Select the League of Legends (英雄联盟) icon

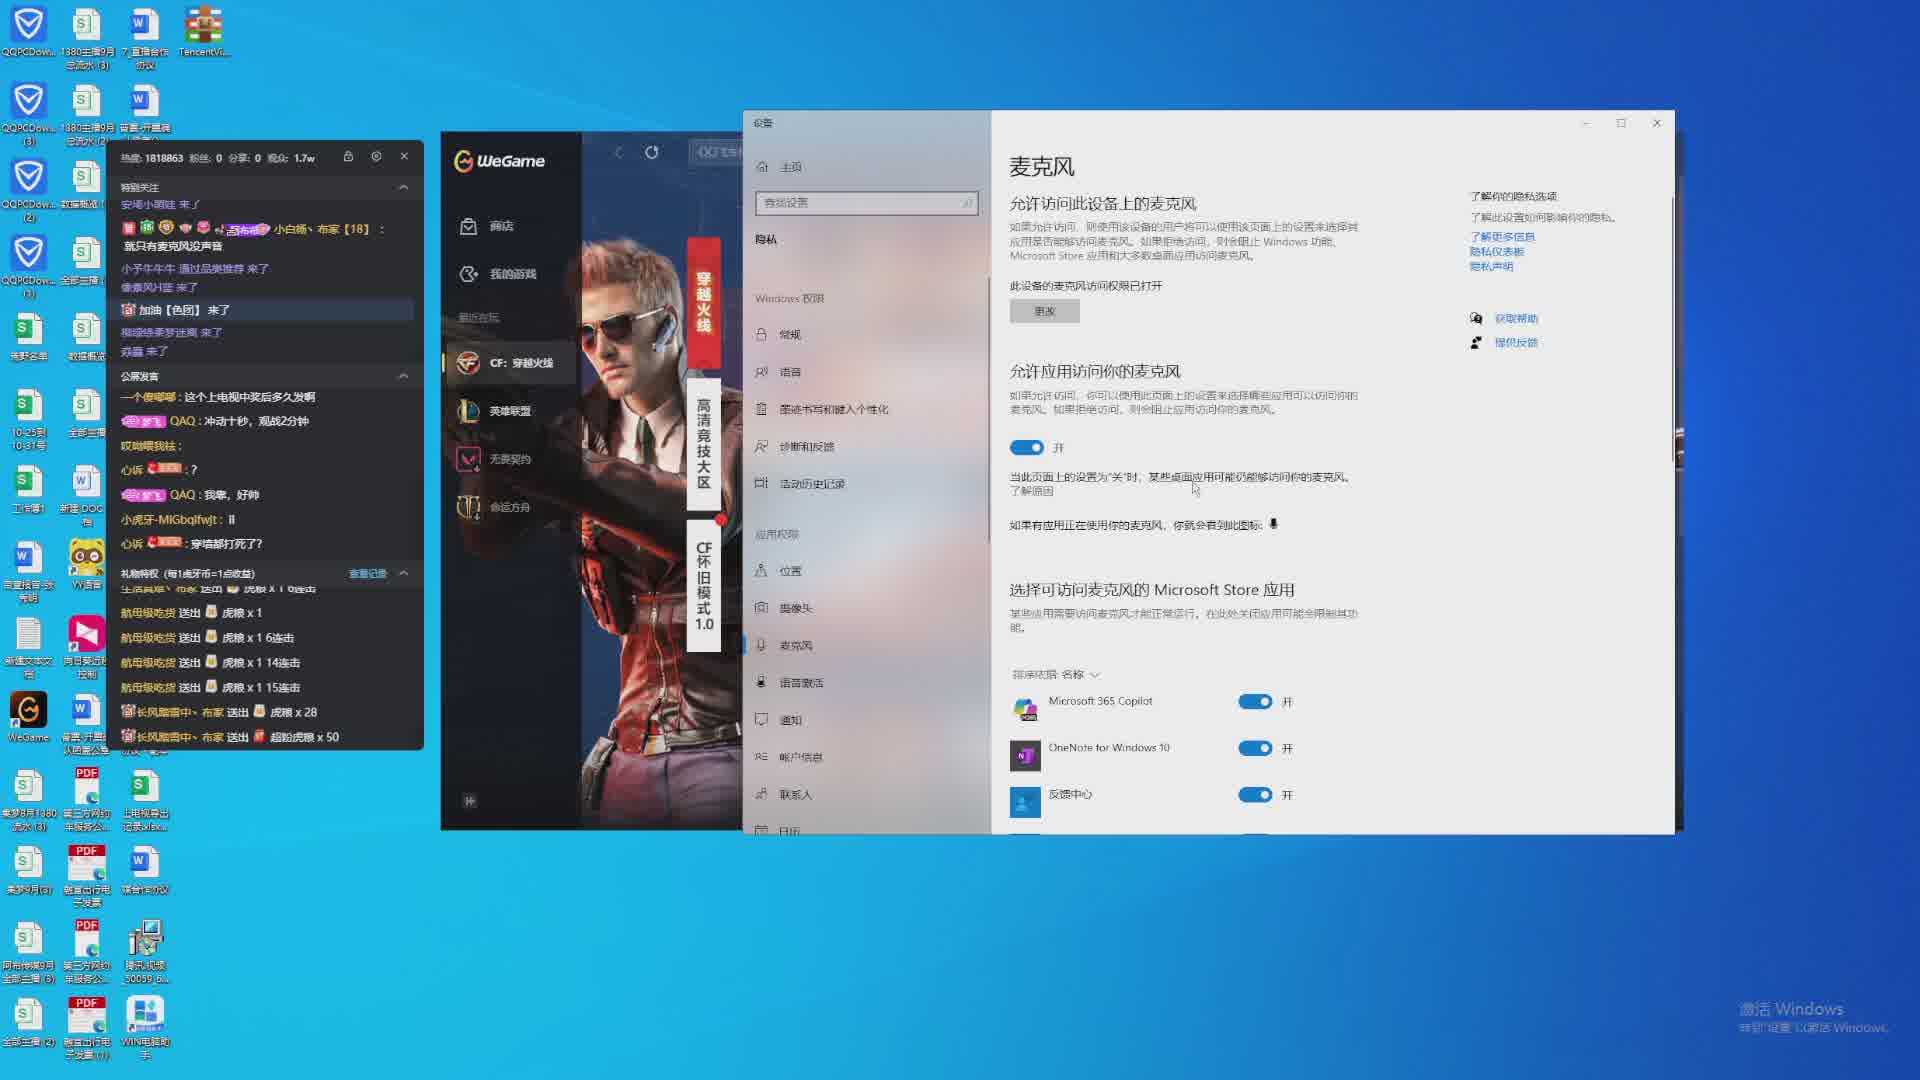click(x=468, y=411)
